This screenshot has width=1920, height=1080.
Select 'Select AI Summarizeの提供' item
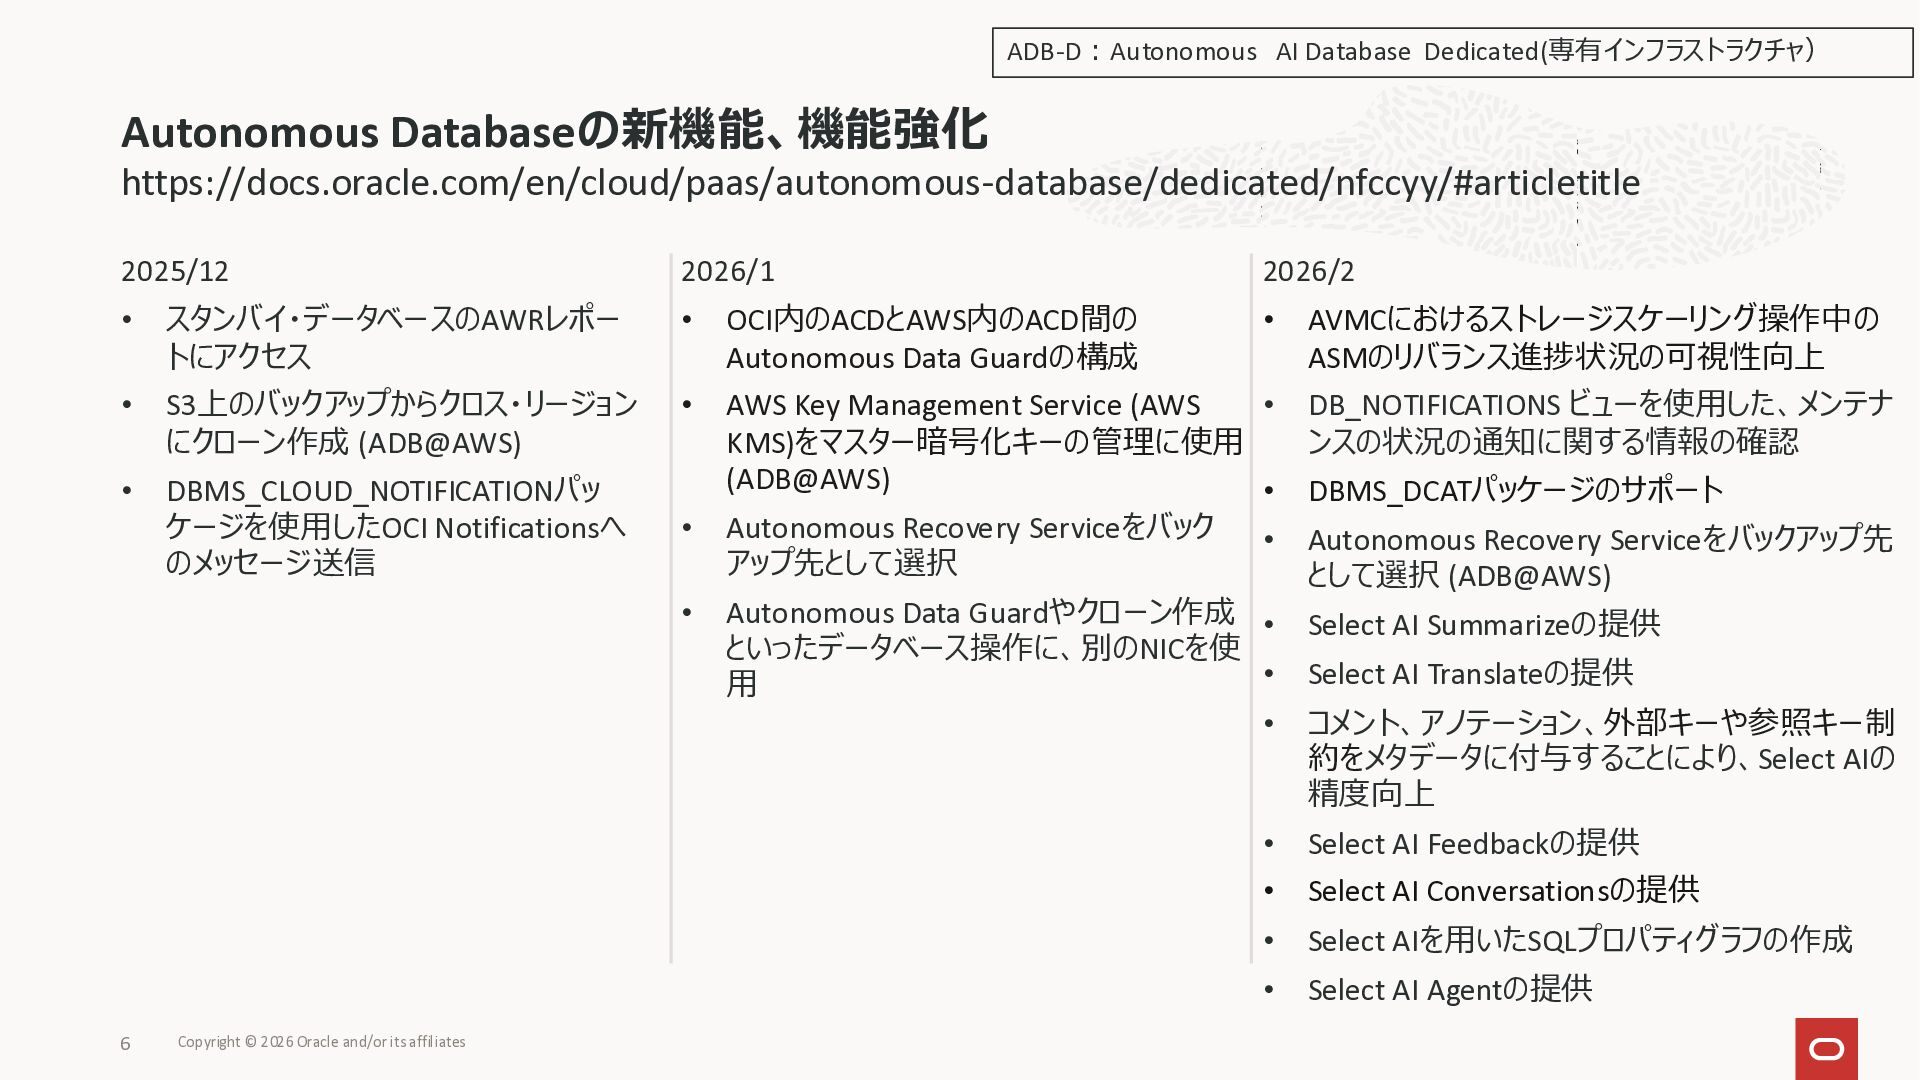tap(1483, 624)
